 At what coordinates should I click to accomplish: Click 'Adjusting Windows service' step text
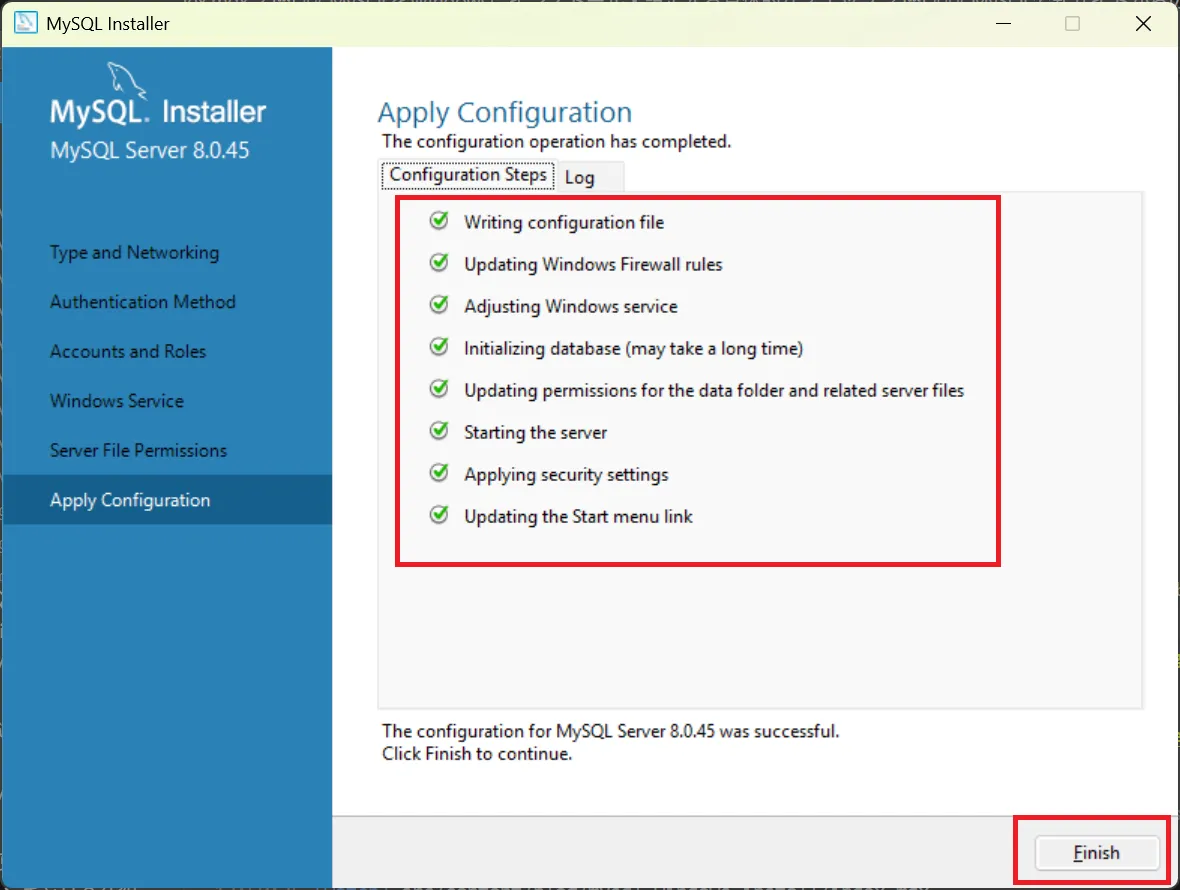[x=570, y=307]
